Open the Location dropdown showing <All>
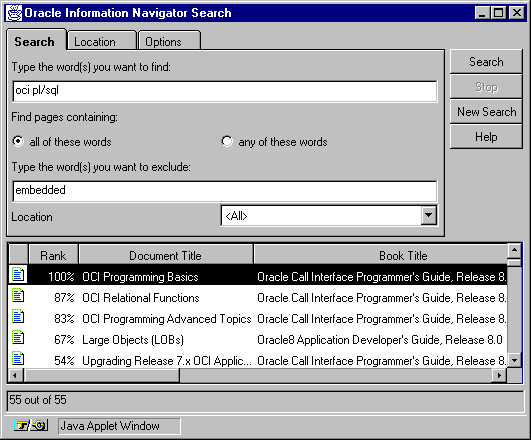Screen dimensions: 531x440 tap(429, 215)
